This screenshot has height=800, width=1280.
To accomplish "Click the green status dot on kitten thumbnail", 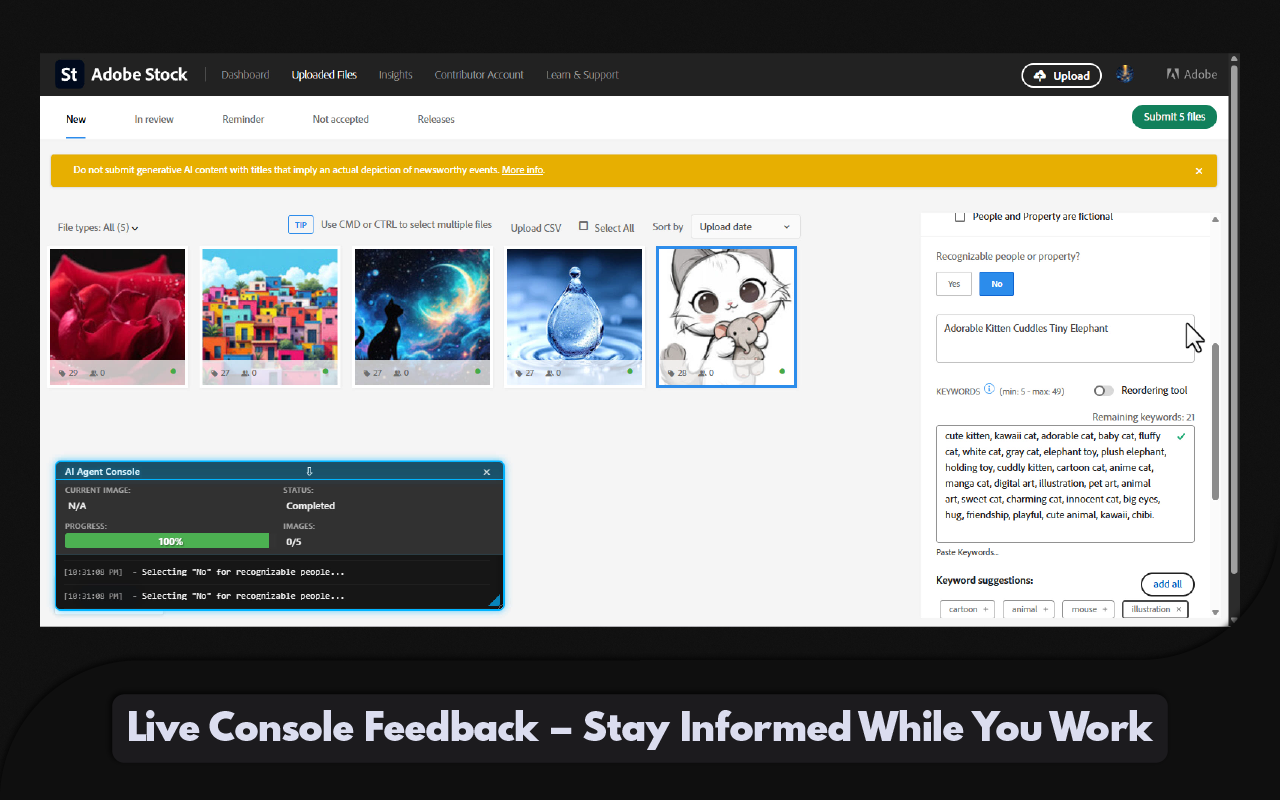I will point(782,371).
